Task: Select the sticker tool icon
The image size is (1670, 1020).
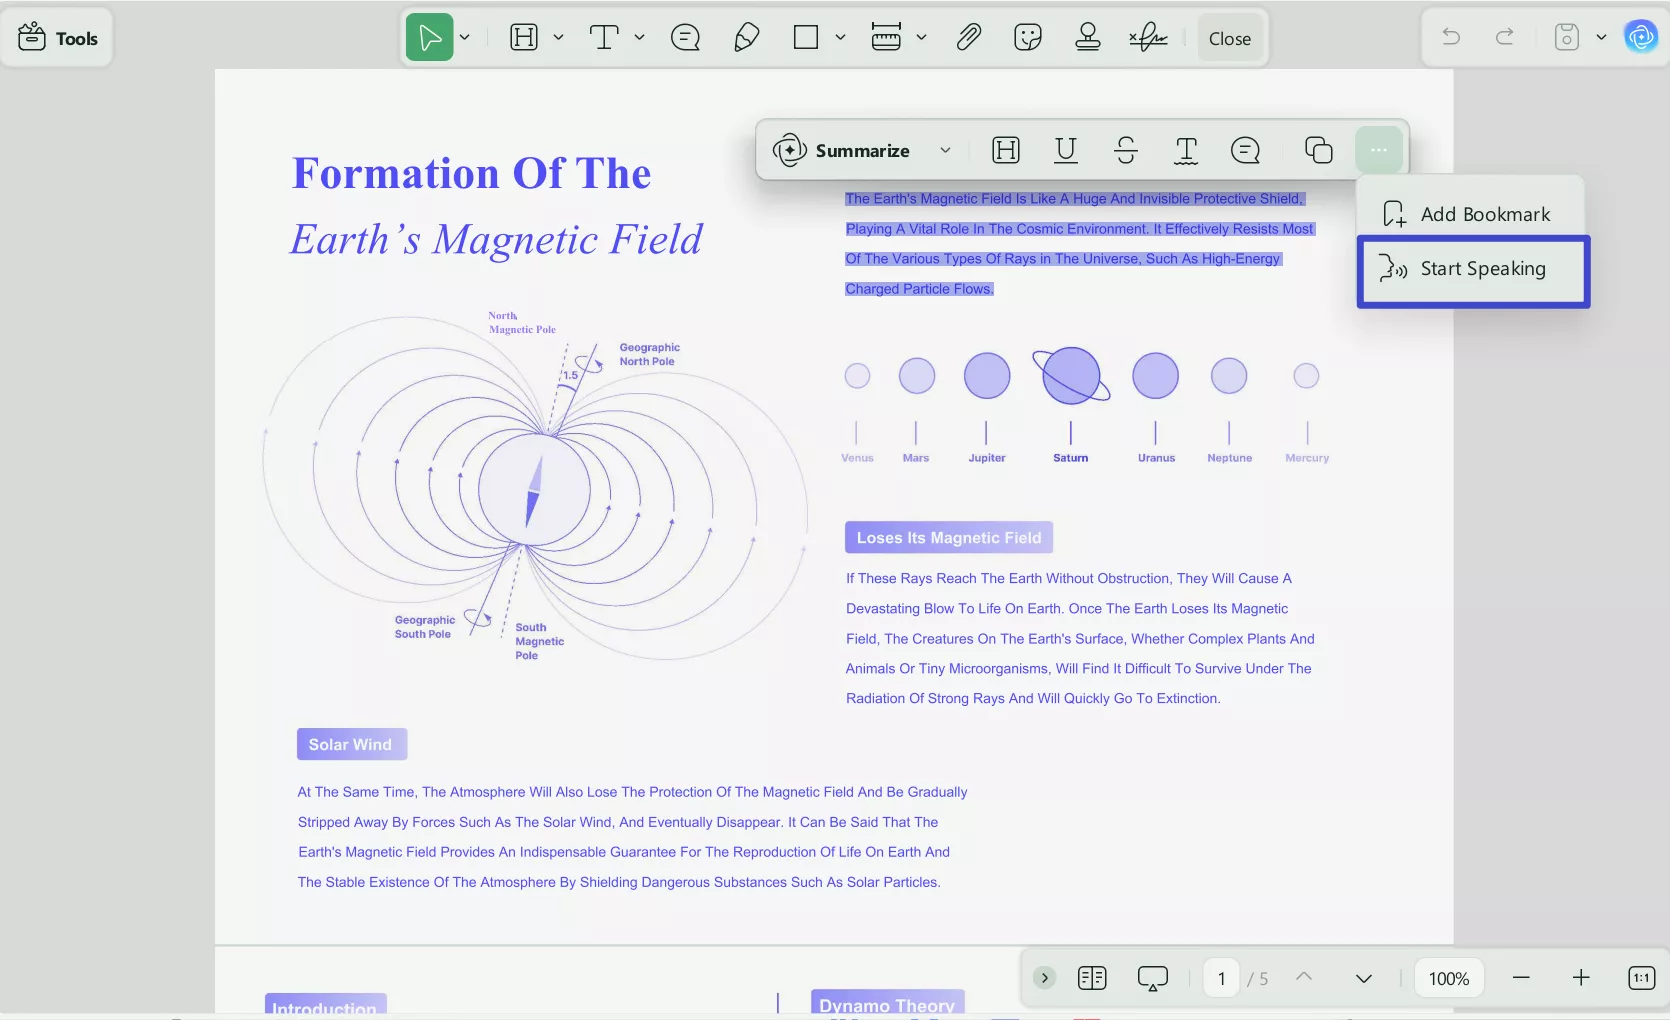Action: (x=1027, y=38)
